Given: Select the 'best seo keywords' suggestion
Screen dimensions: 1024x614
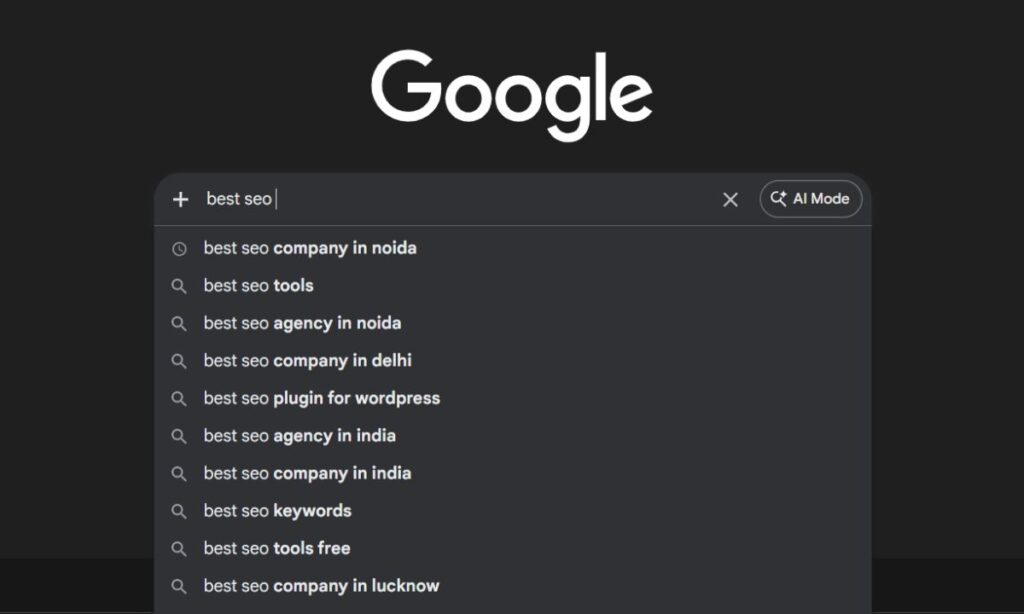Looking at the screenshot, I should click(276, 510).
